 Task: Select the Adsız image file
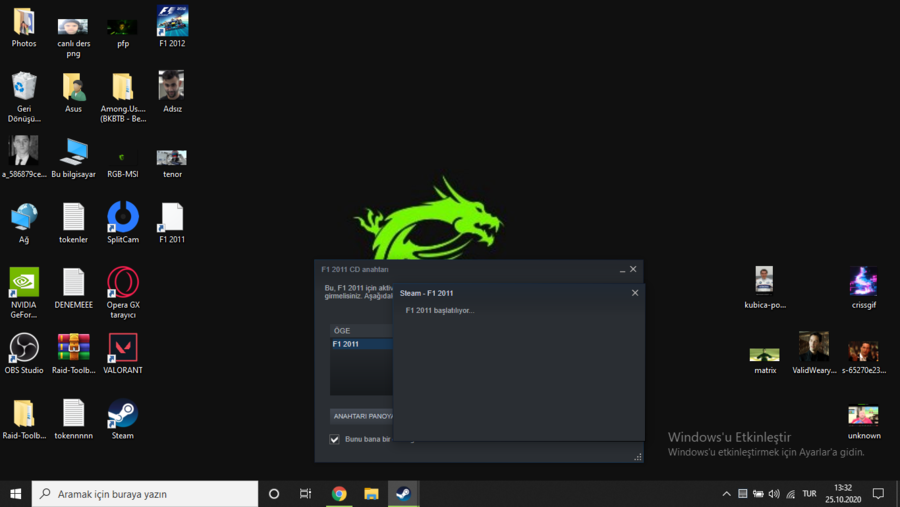point(172,92)
